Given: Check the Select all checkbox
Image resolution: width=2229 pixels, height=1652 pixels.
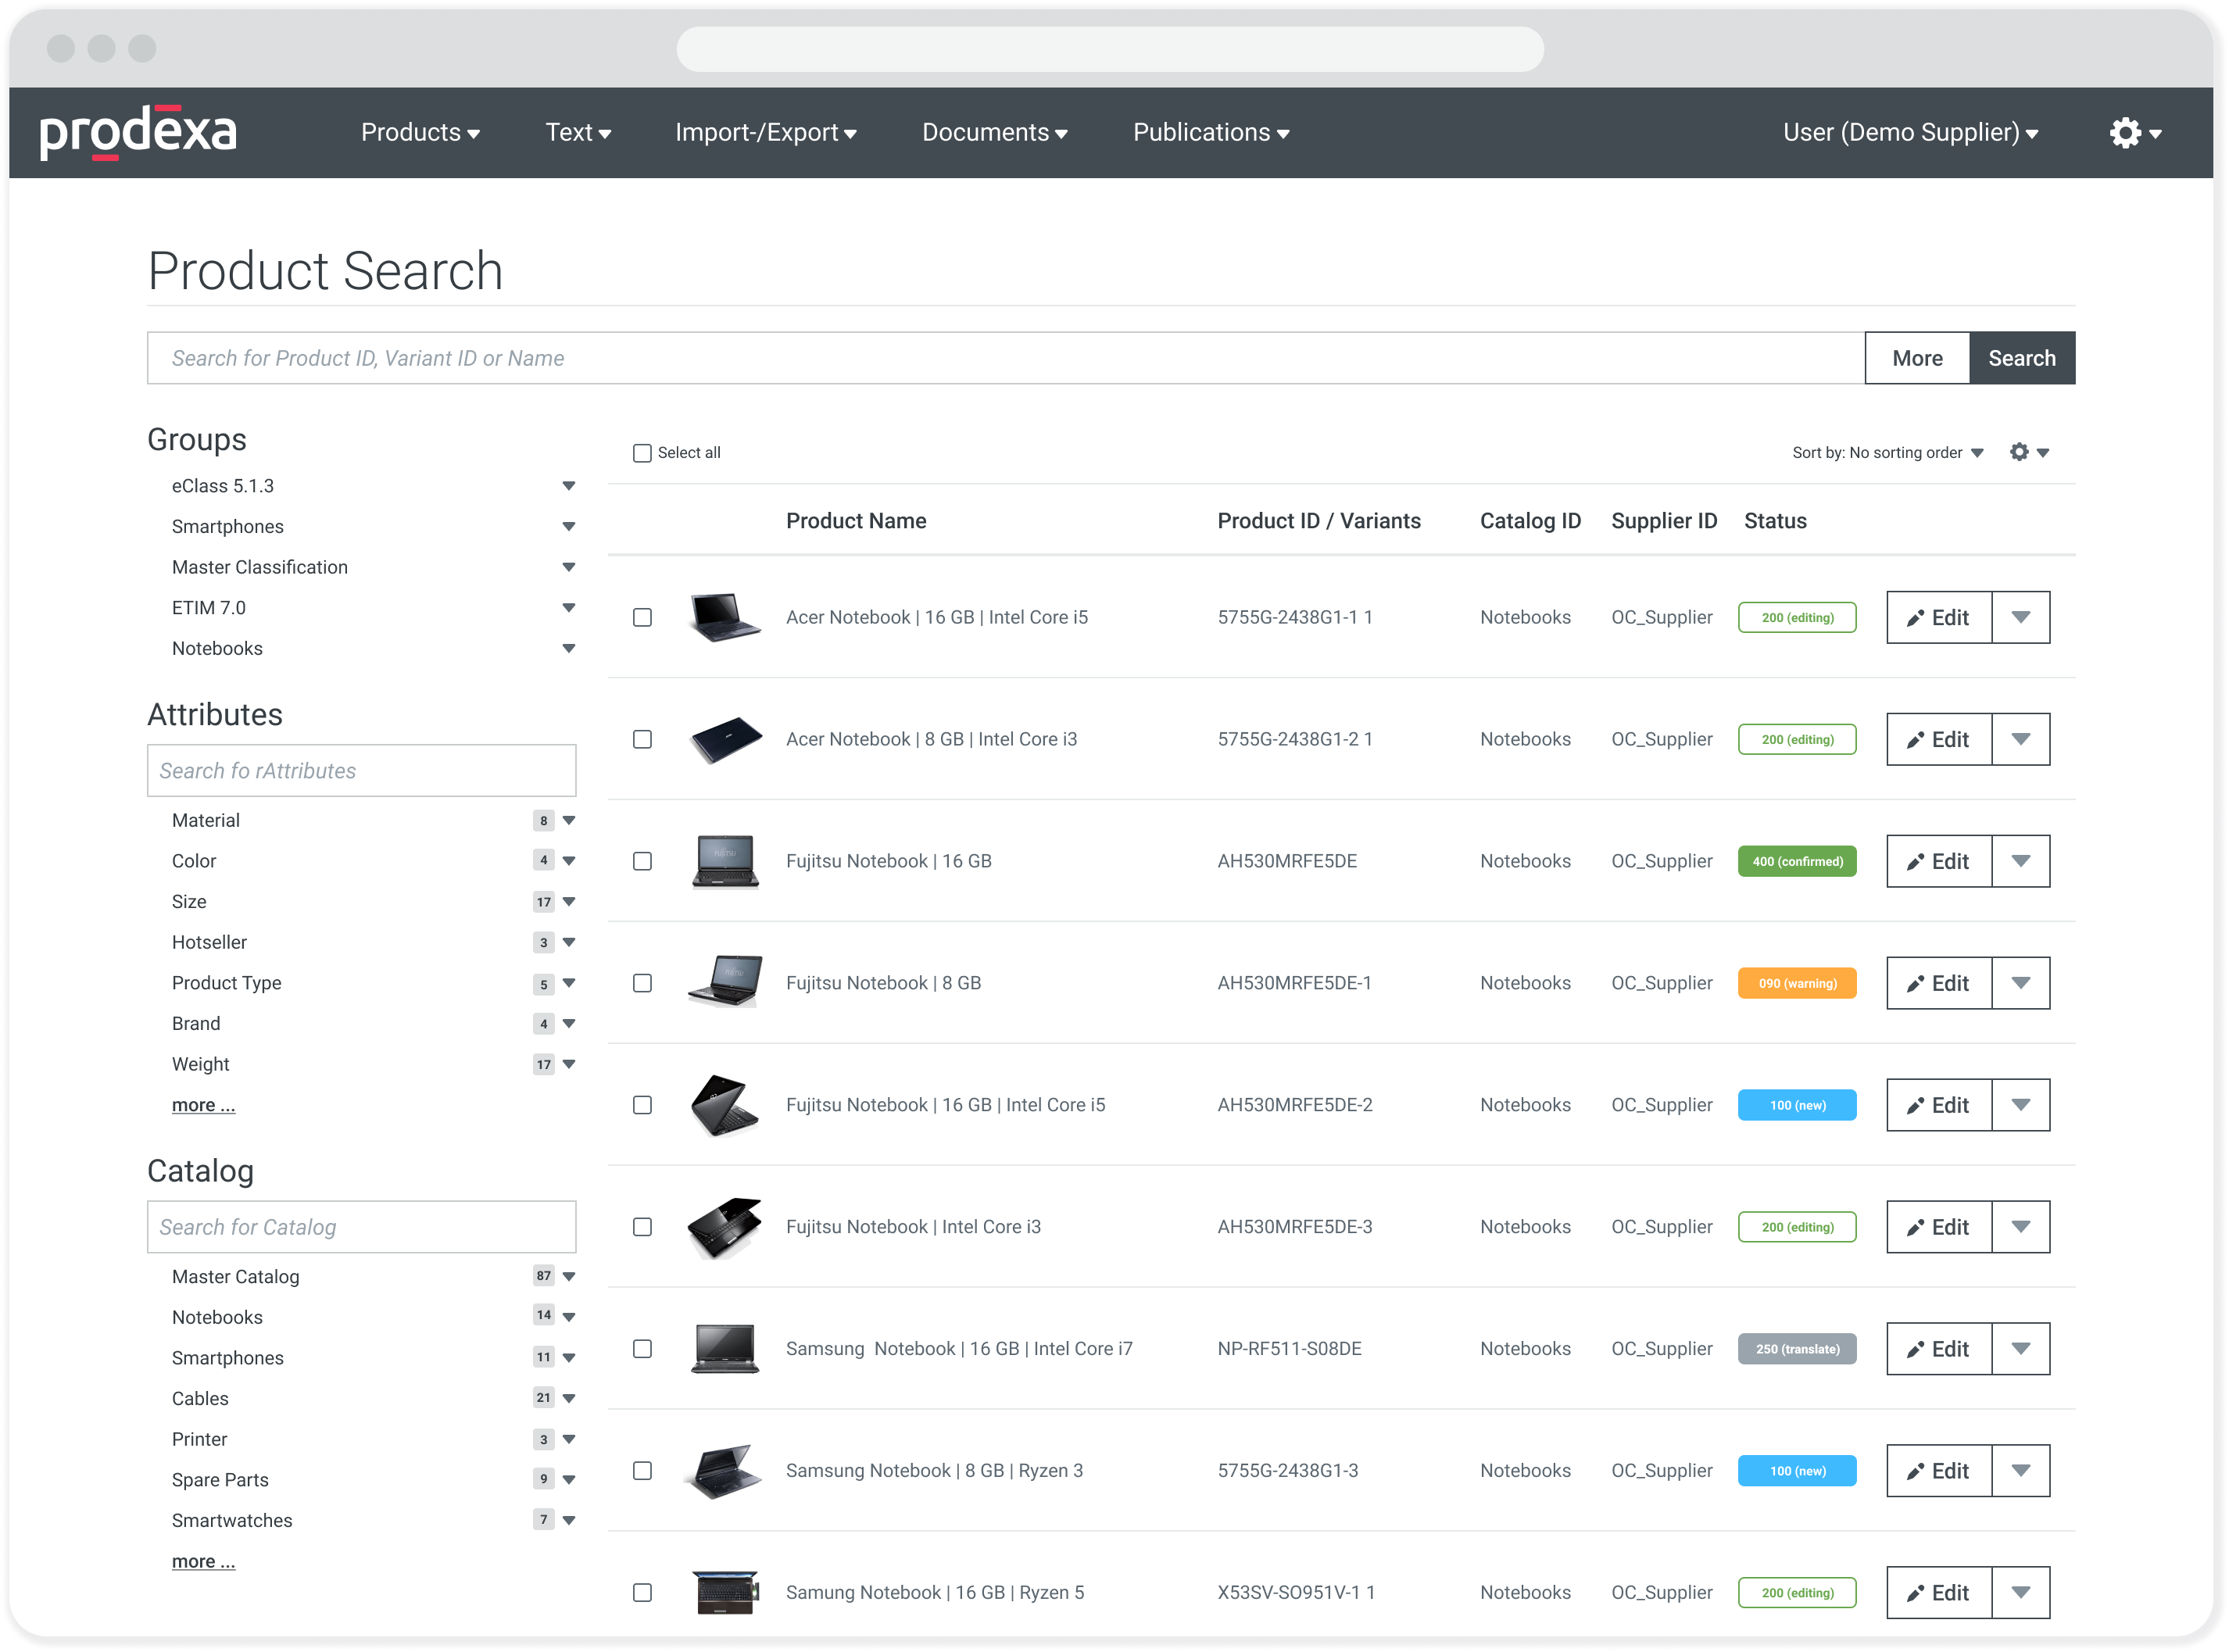Looking at the screenshot, I should tap(642, 453).
